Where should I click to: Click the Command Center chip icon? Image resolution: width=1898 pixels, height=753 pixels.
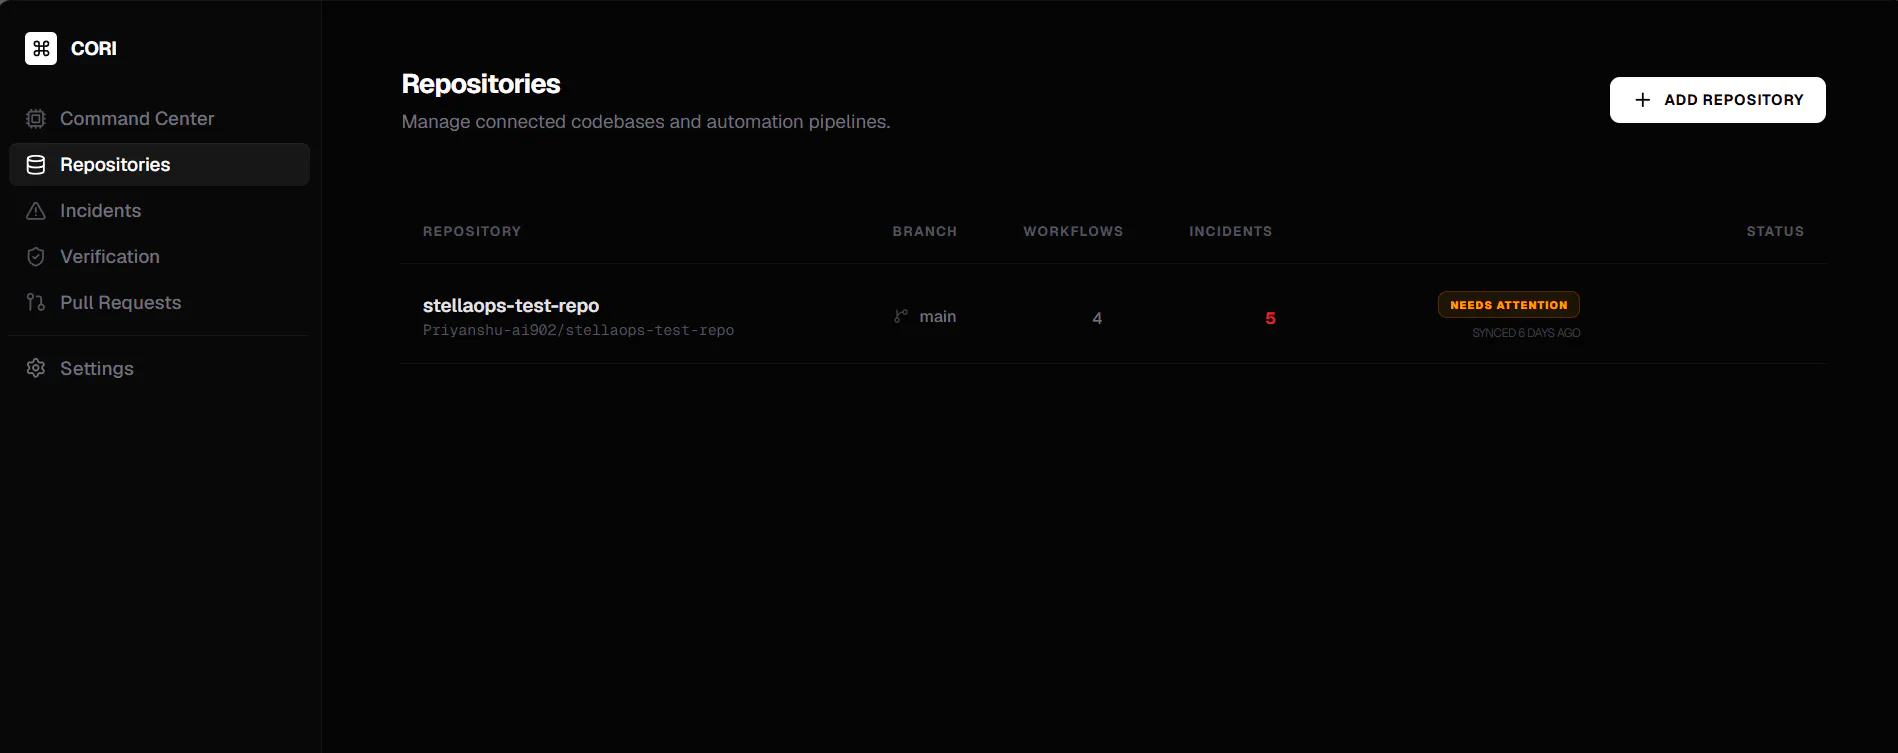(36, 119)
